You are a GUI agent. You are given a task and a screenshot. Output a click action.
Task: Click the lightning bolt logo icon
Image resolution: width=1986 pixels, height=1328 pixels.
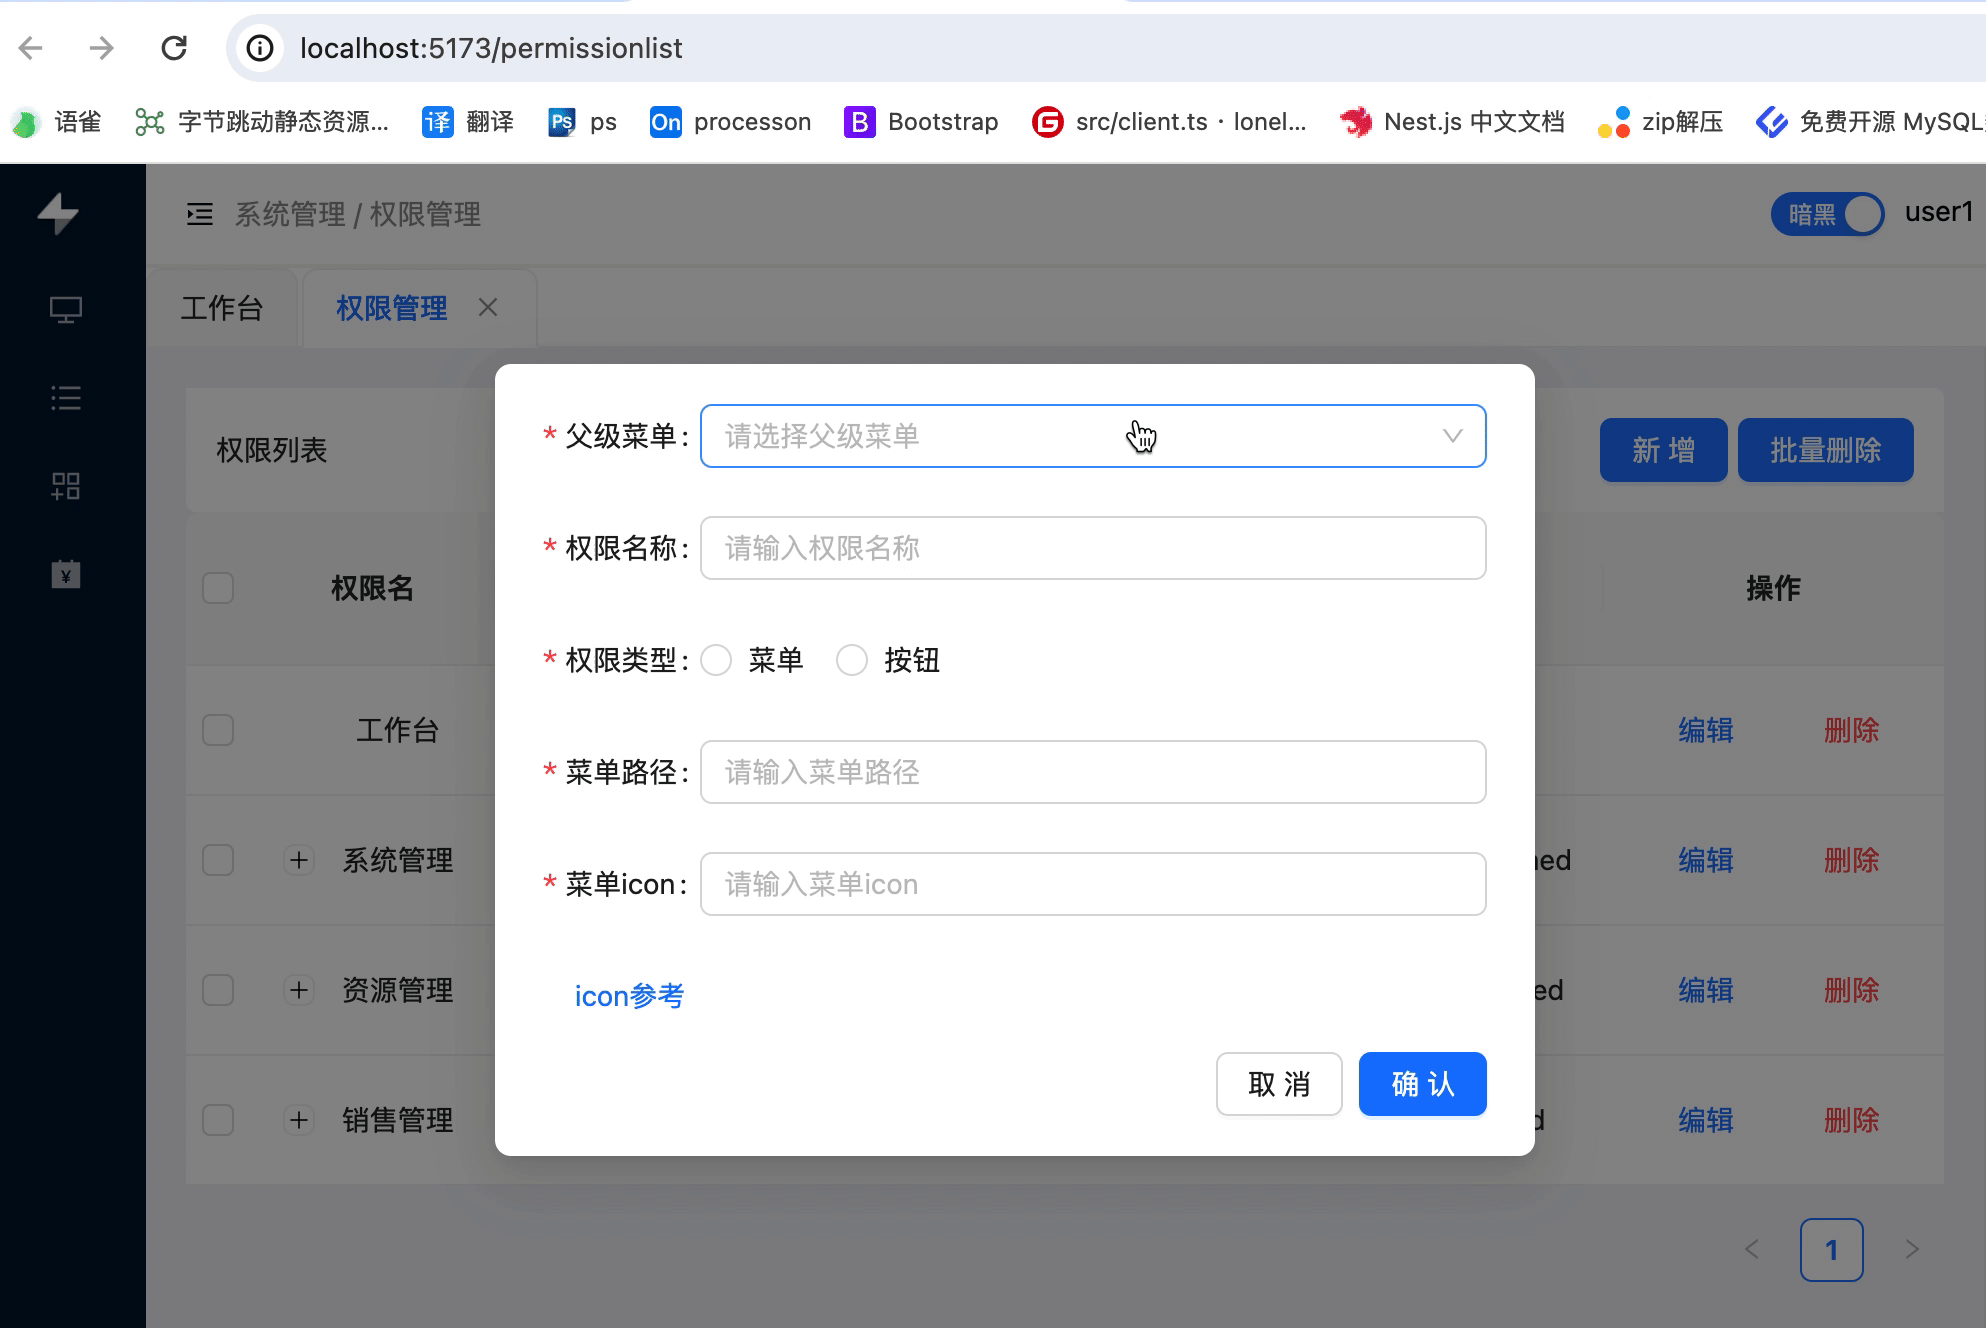coord(58,213)
